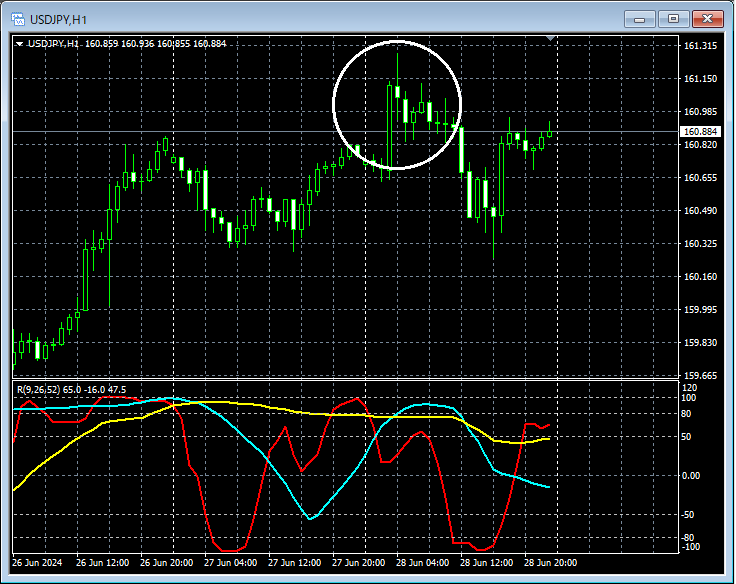Screen dimensions: 736x584
Task: Click the time axis label 26 Jun 2024
Action: tap(37, 562)
